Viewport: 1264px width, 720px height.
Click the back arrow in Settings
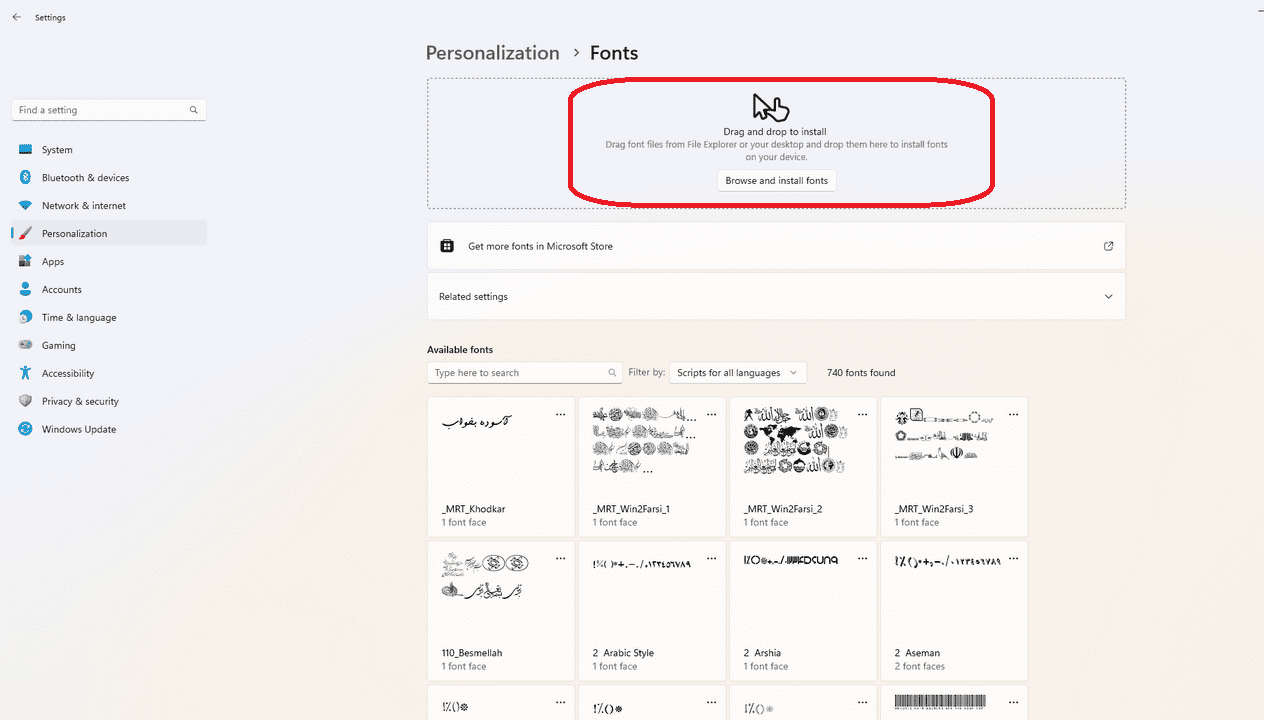point(17,17)
